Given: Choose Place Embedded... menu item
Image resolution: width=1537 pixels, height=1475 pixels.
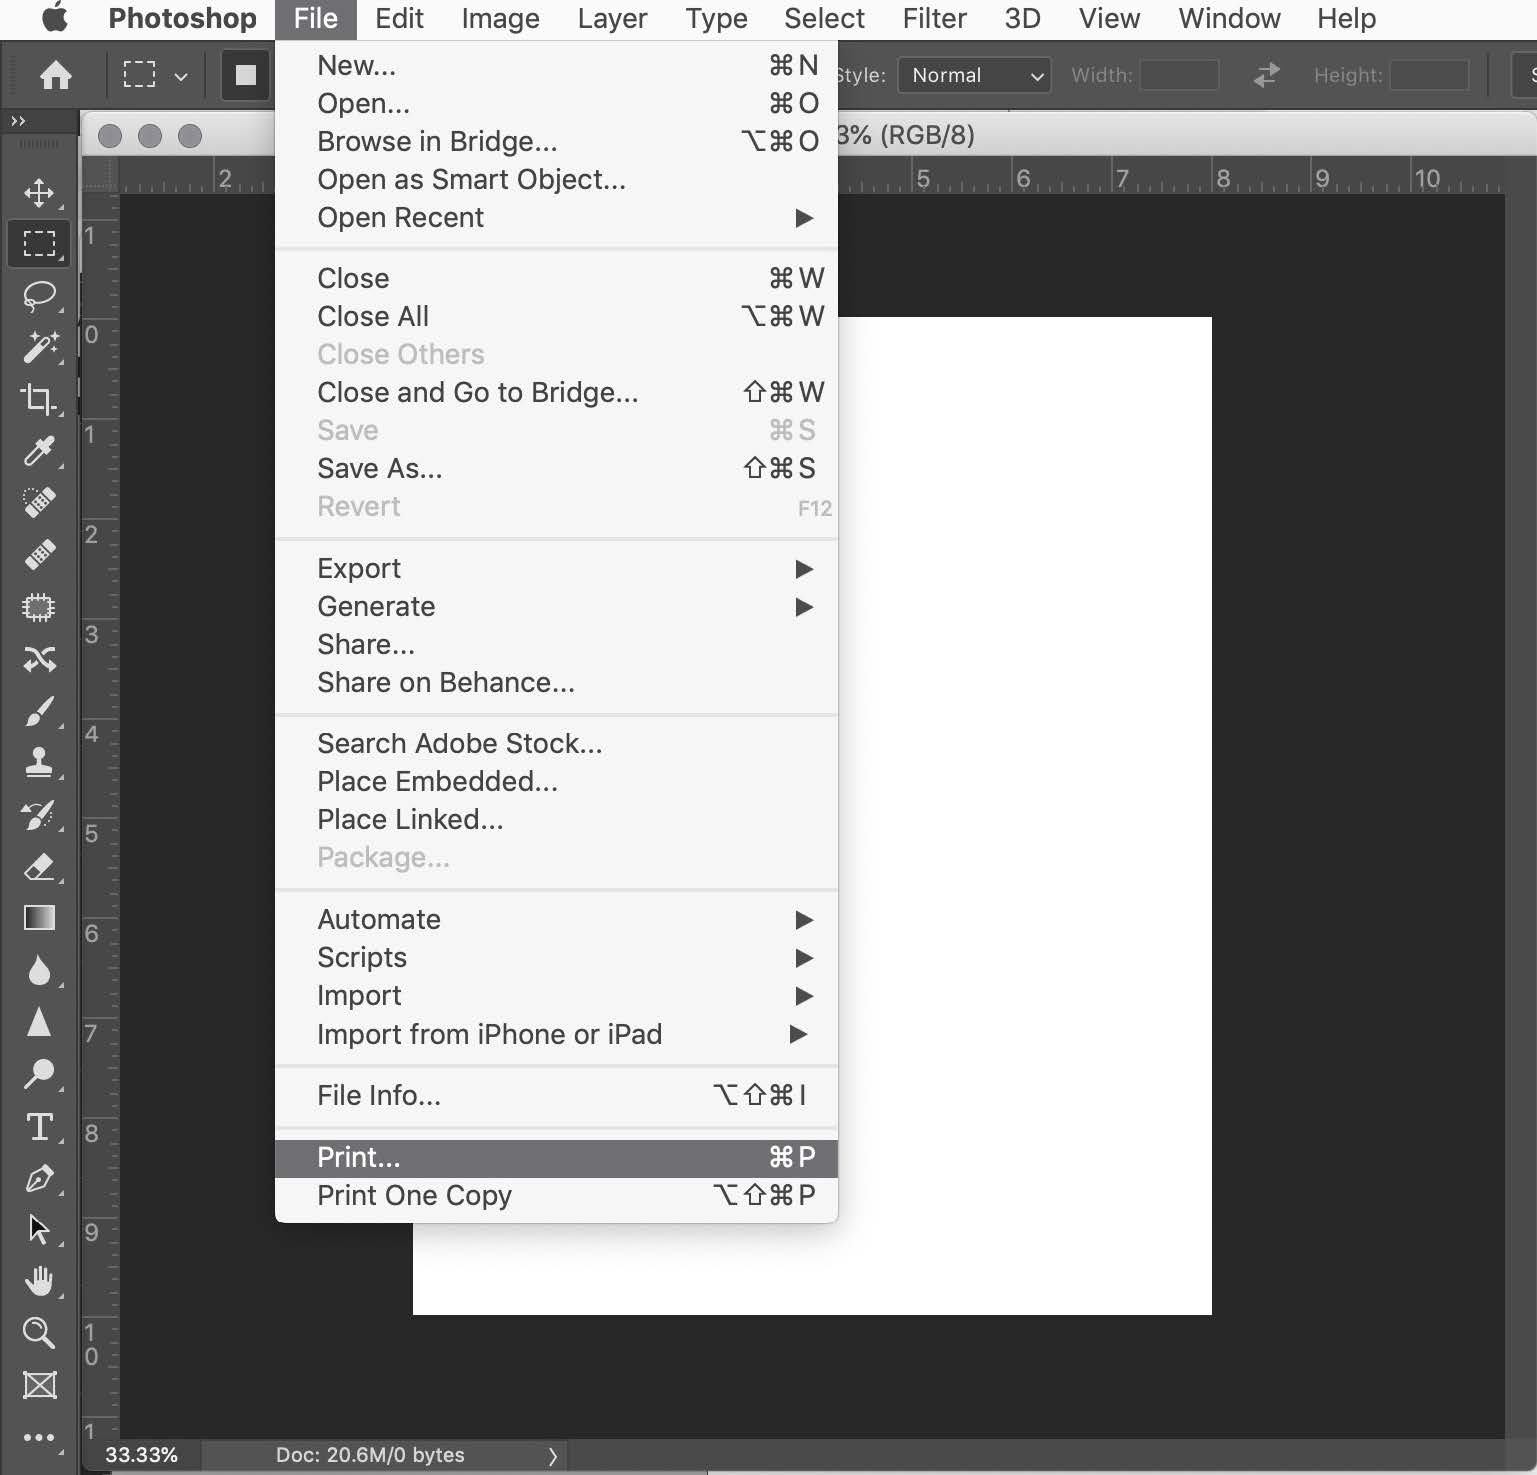Looking at the screenshot, I should [x=556, y=782].
